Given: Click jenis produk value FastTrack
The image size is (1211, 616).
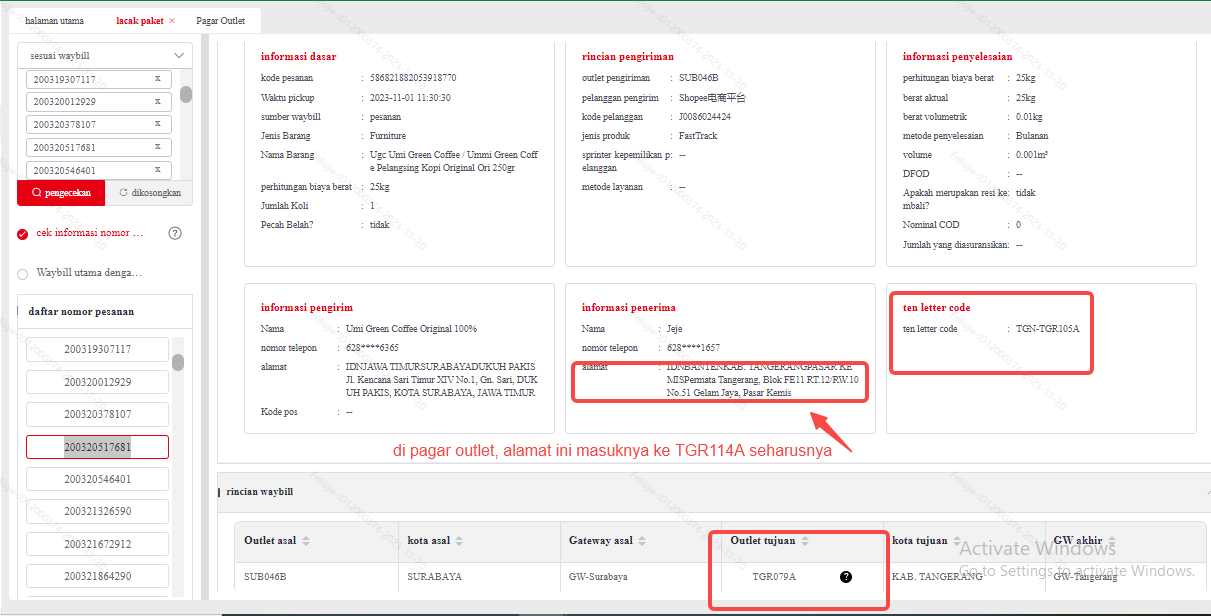Looking at the screenshot, I should (698, 136).
